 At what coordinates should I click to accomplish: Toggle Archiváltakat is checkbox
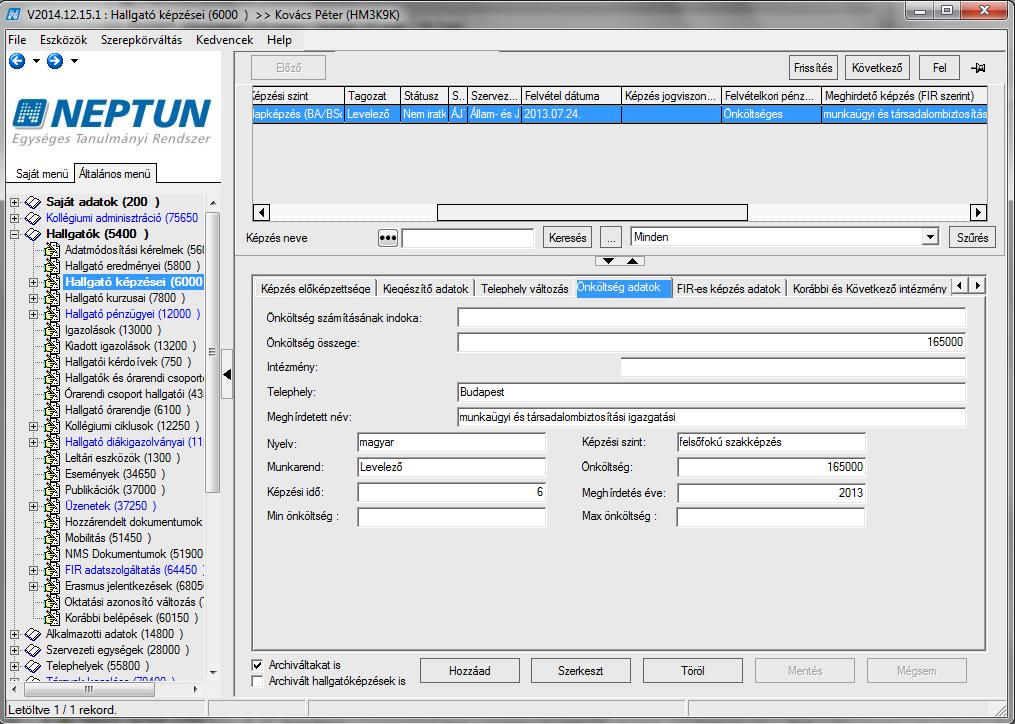(258, 665)
